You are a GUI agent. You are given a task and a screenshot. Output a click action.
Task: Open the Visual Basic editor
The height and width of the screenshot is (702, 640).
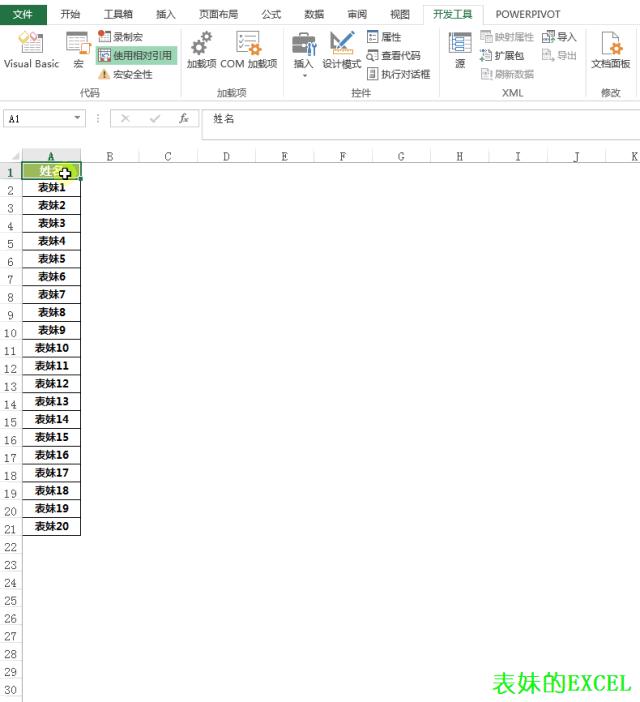pyautogui.click(x=31, y=50)
